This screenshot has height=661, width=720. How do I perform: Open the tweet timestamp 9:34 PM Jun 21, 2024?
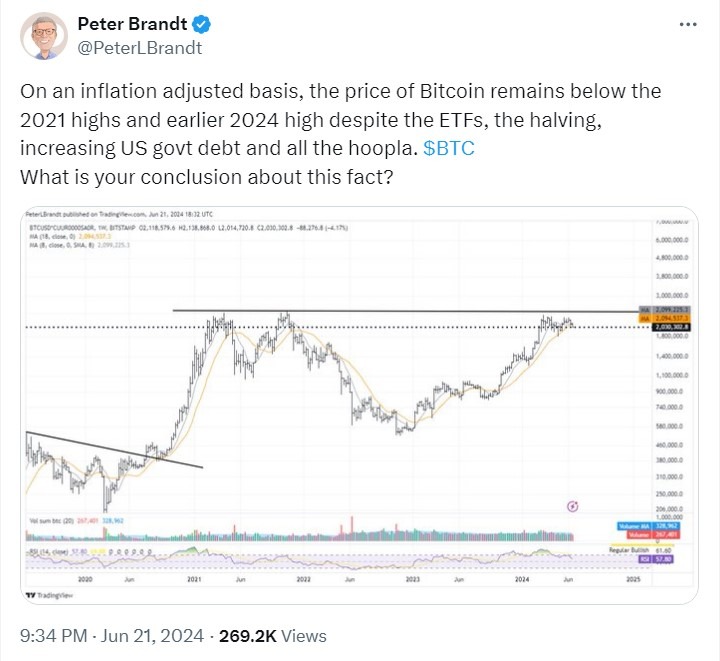112,636
